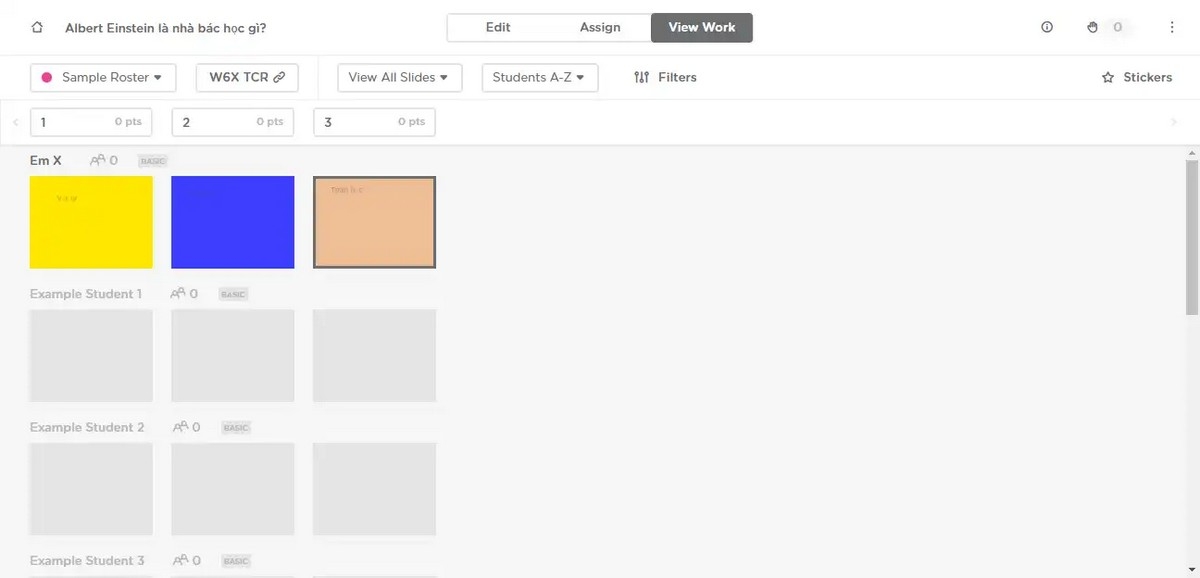Screen dimensions: 1200x578
Task: Switch to the Edit tab
Action: (498, 28)
